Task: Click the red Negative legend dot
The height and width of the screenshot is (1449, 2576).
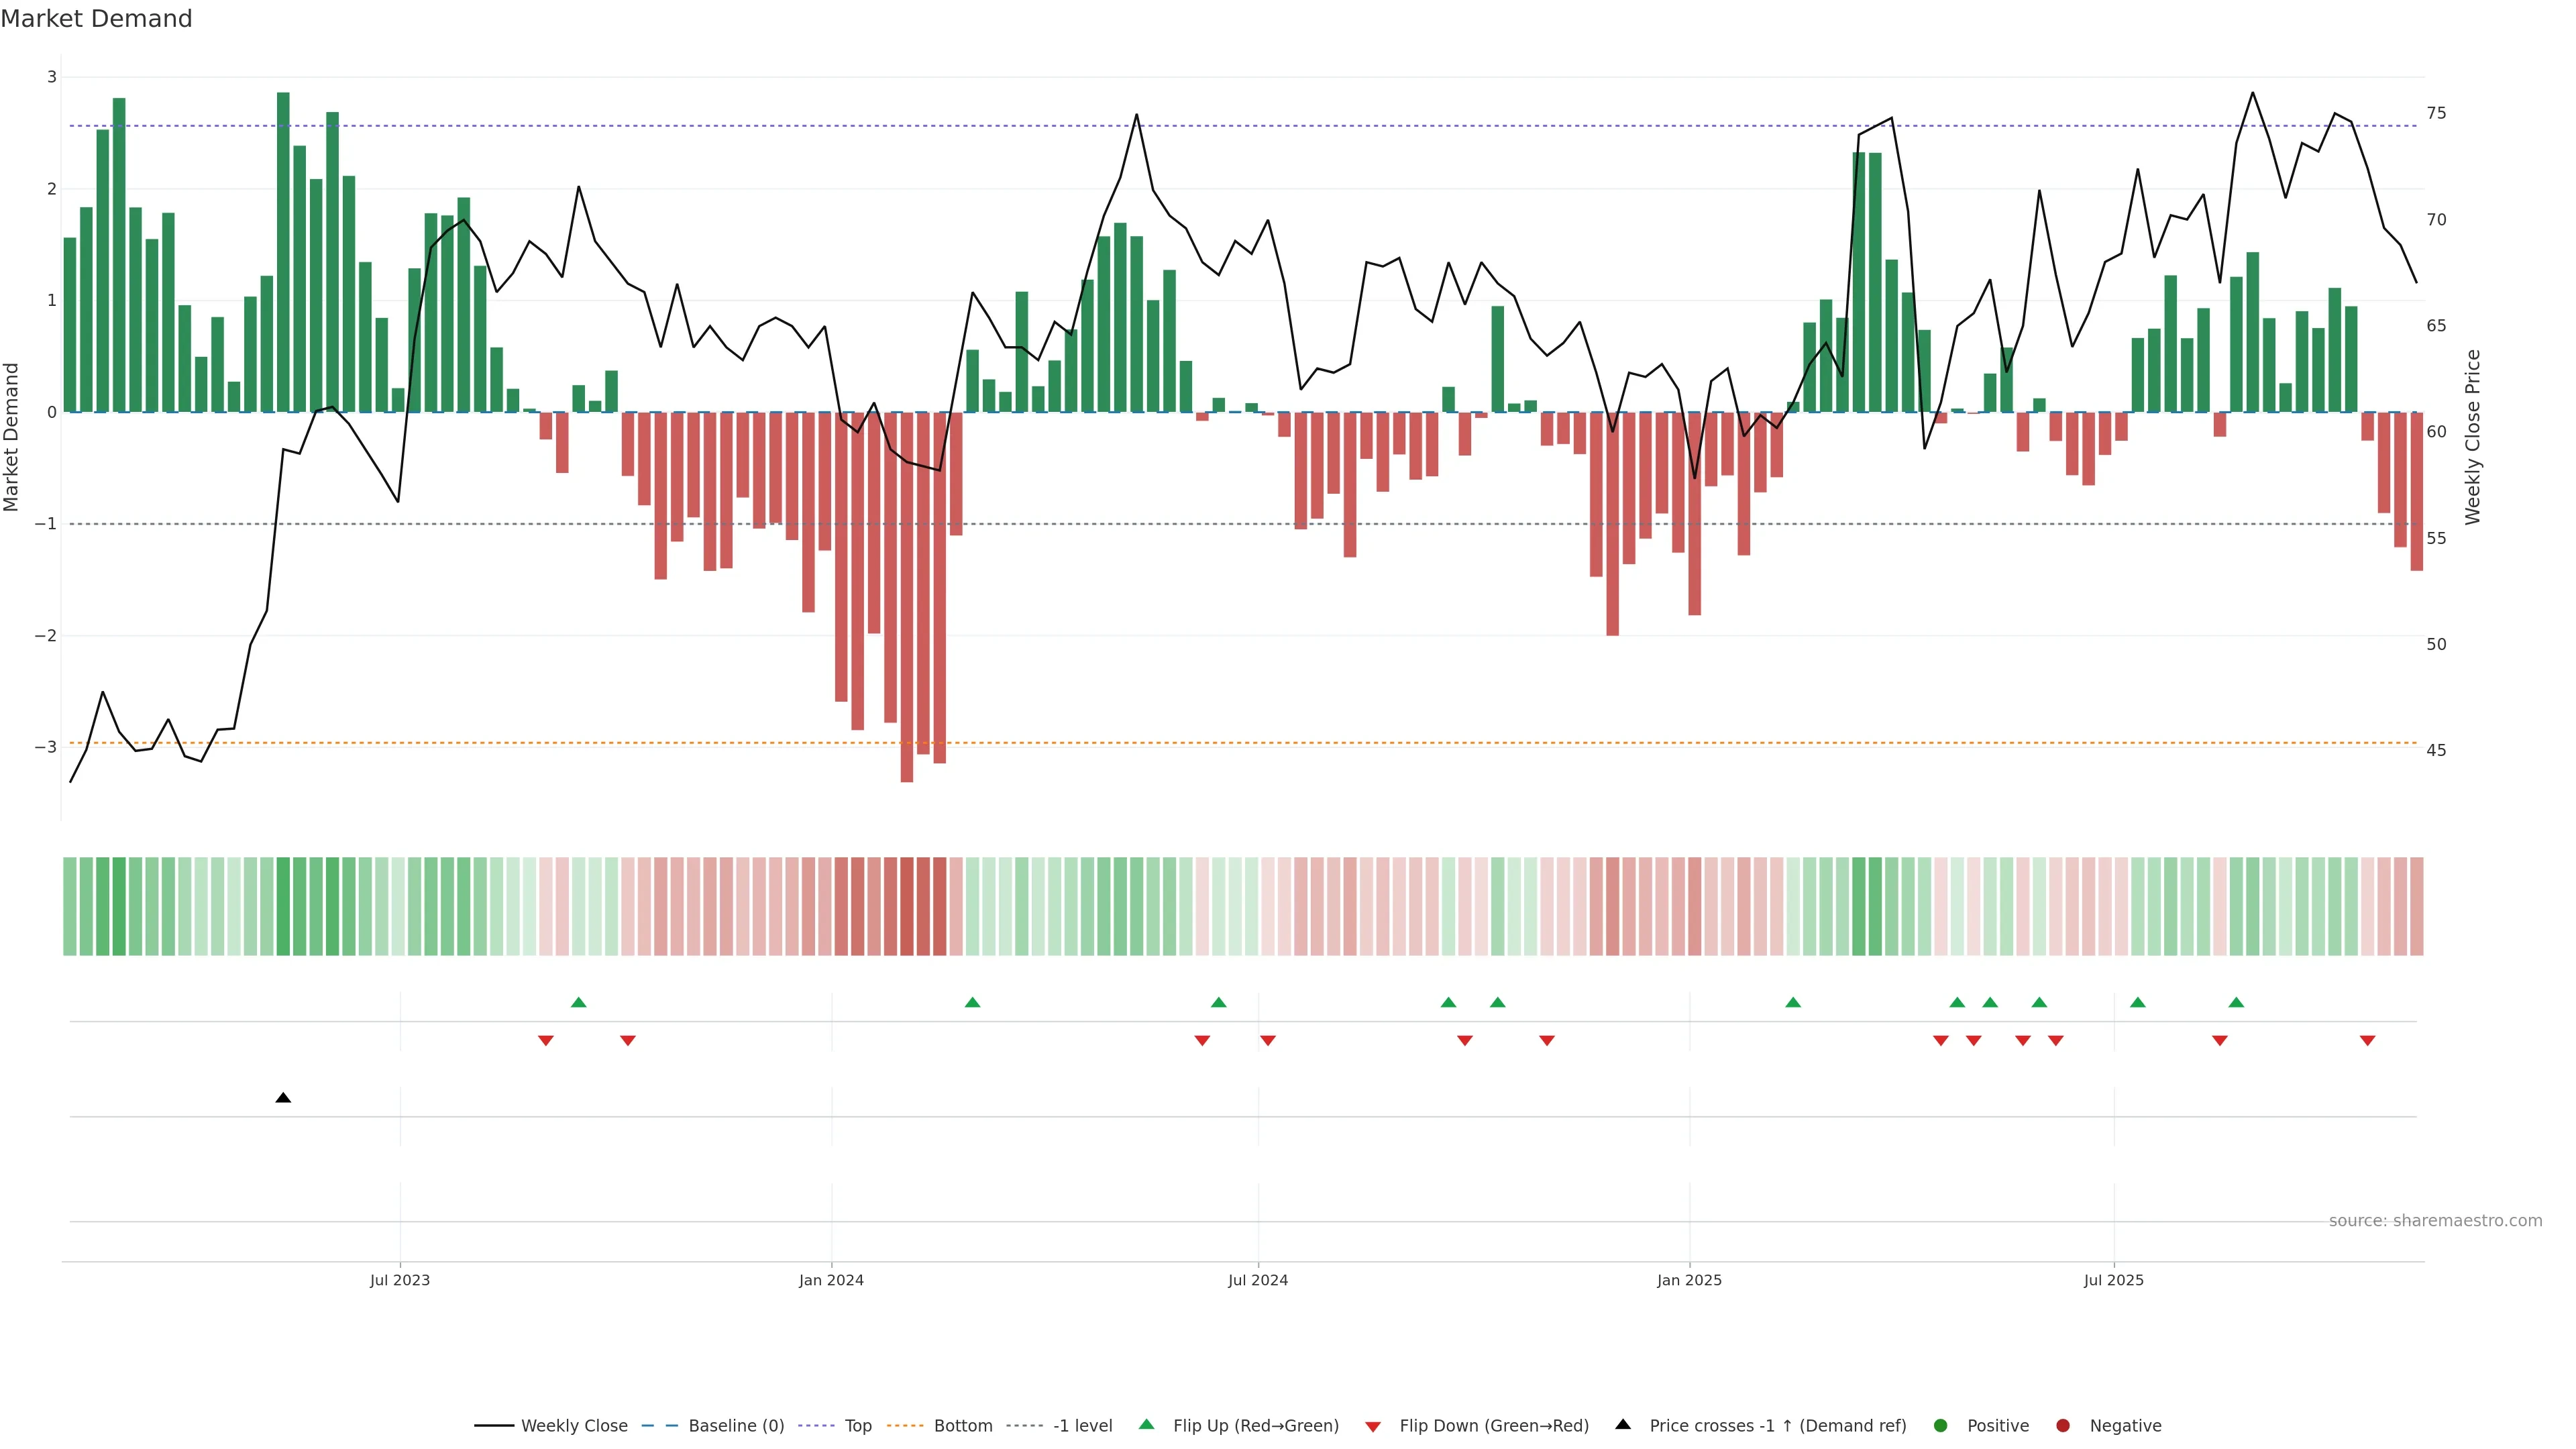Action: [x=2063, y=1426]
